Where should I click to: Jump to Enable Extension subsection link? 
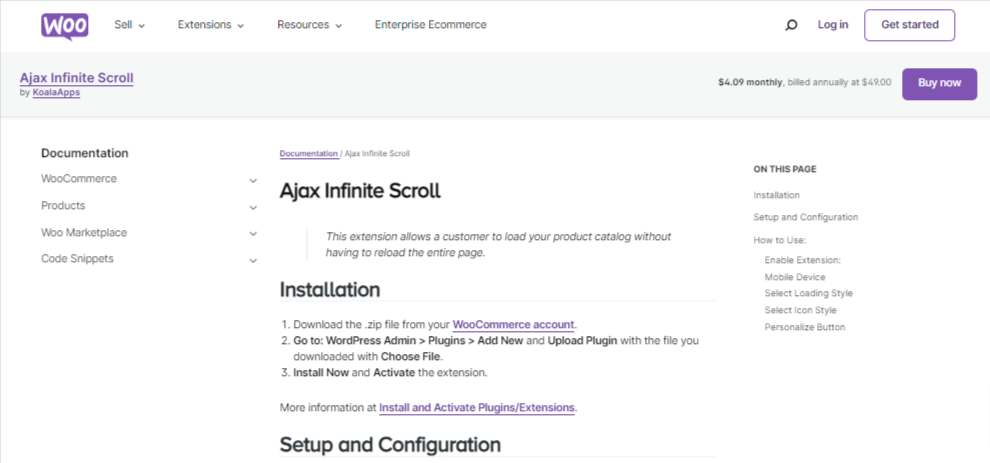point(802,260)
